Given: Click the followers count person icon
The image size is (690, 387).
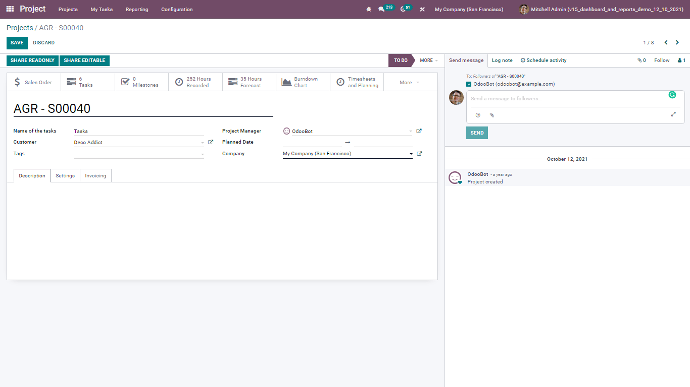Looking at the screenshot, I should pos(681,60).
